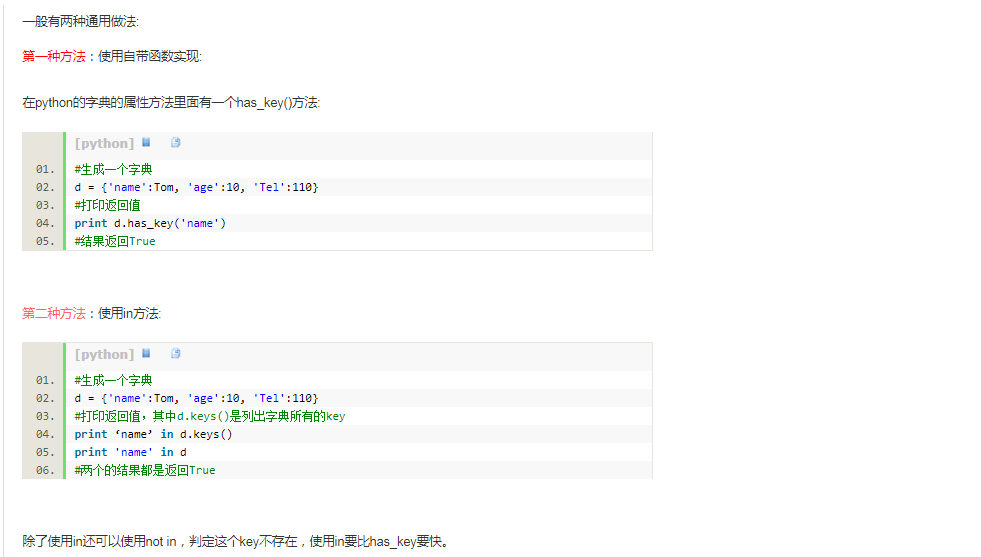981x557 pixels.
Task: Click code line print 'name' in d
Action: [130, 452]
